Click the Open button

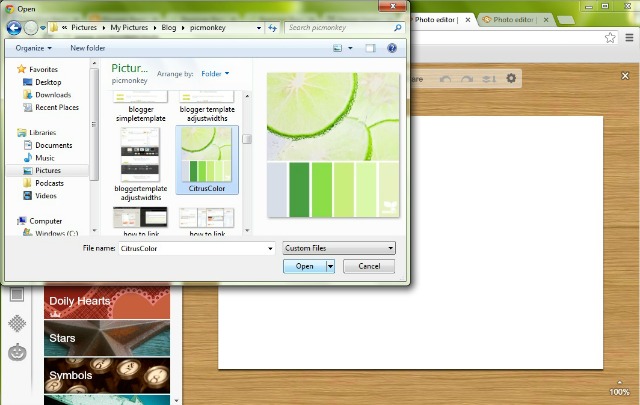(x=305, y=266)
